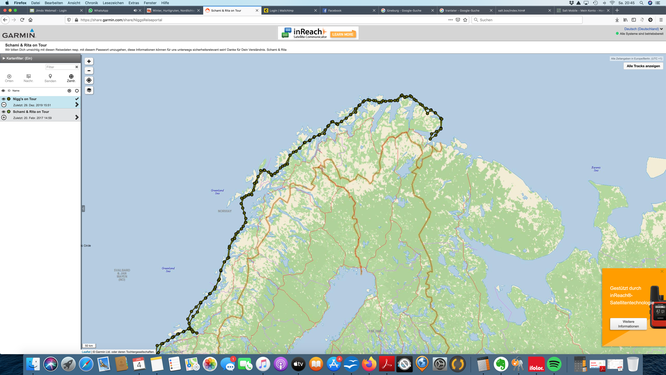Toggle the eye icon in the Name header row

coord(3,90)
